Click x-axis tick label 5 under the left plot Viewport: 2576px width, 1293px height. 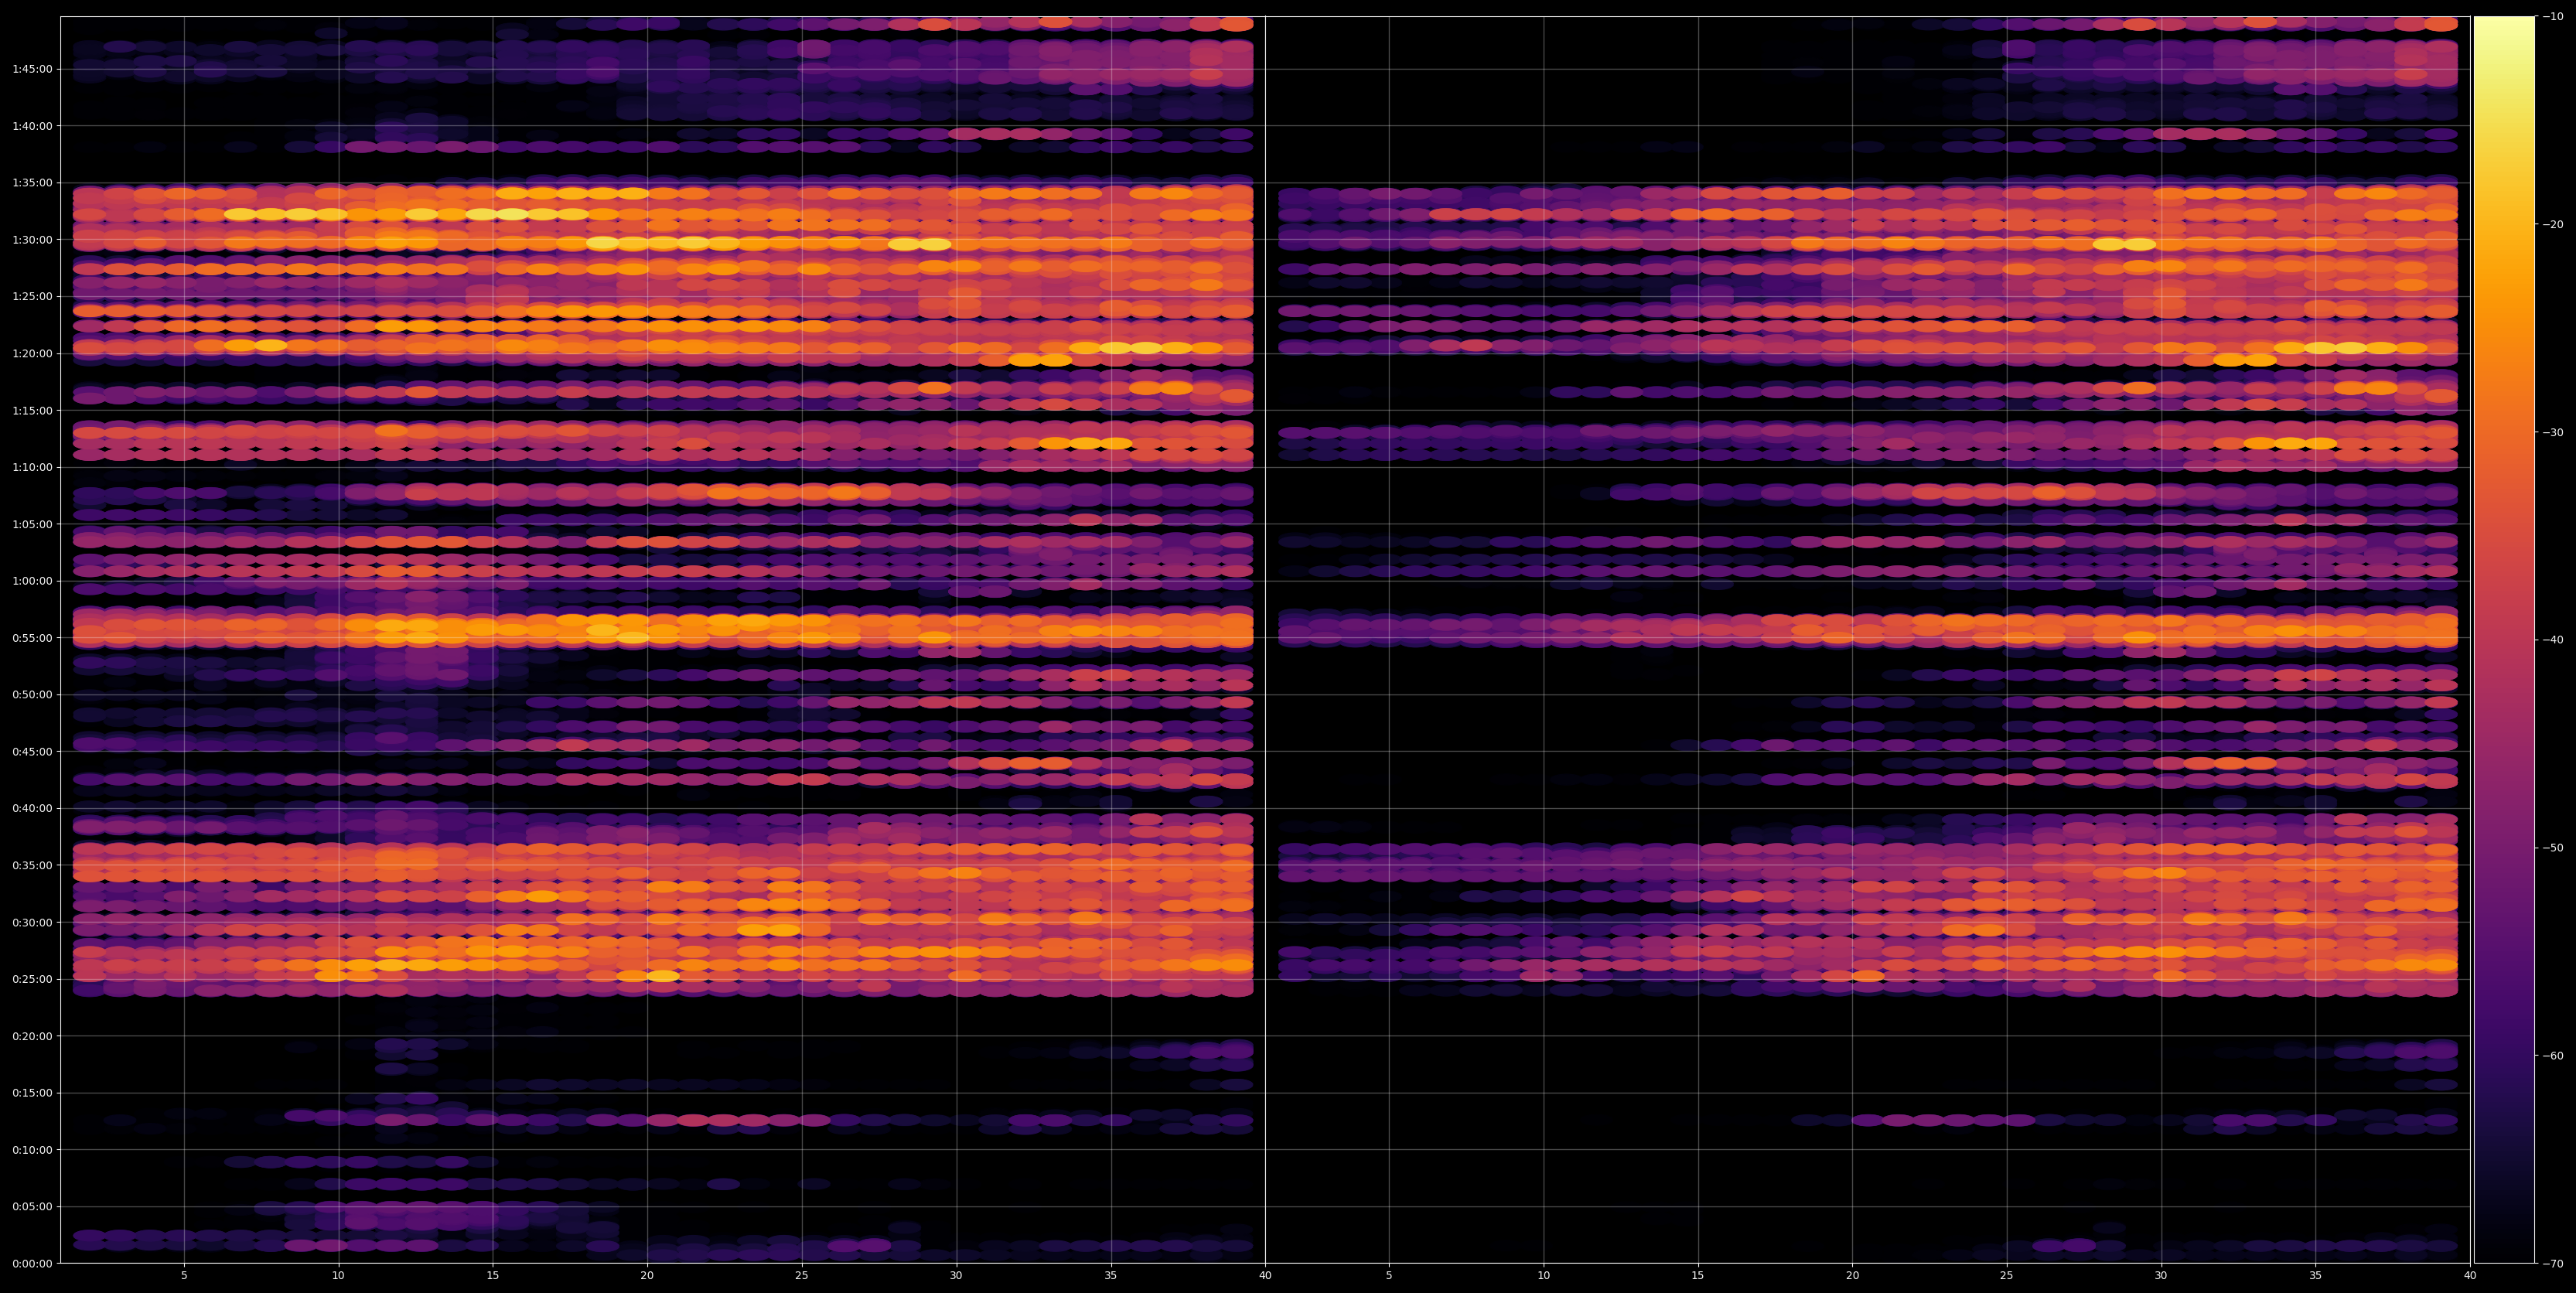coord(184,1276)
